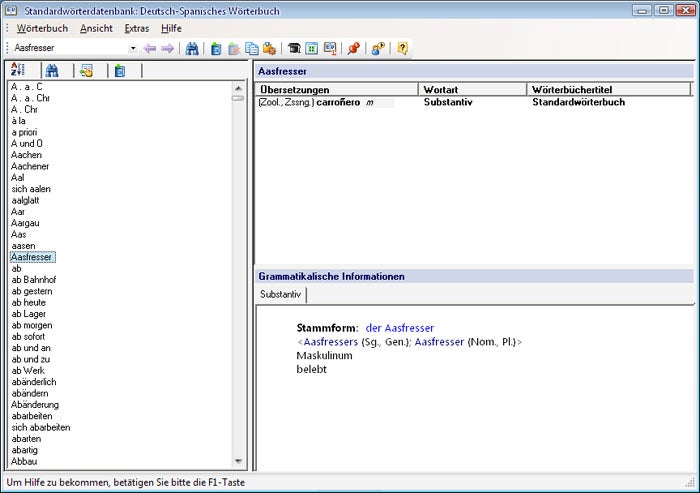Select 'Aachen' in word list

[x=26, y=155]
